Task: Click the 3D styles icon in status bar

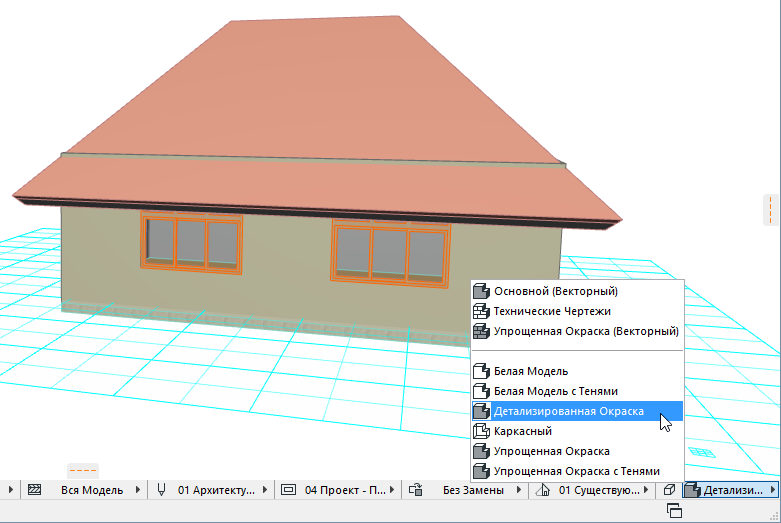Action: click(x=692, y=490)
